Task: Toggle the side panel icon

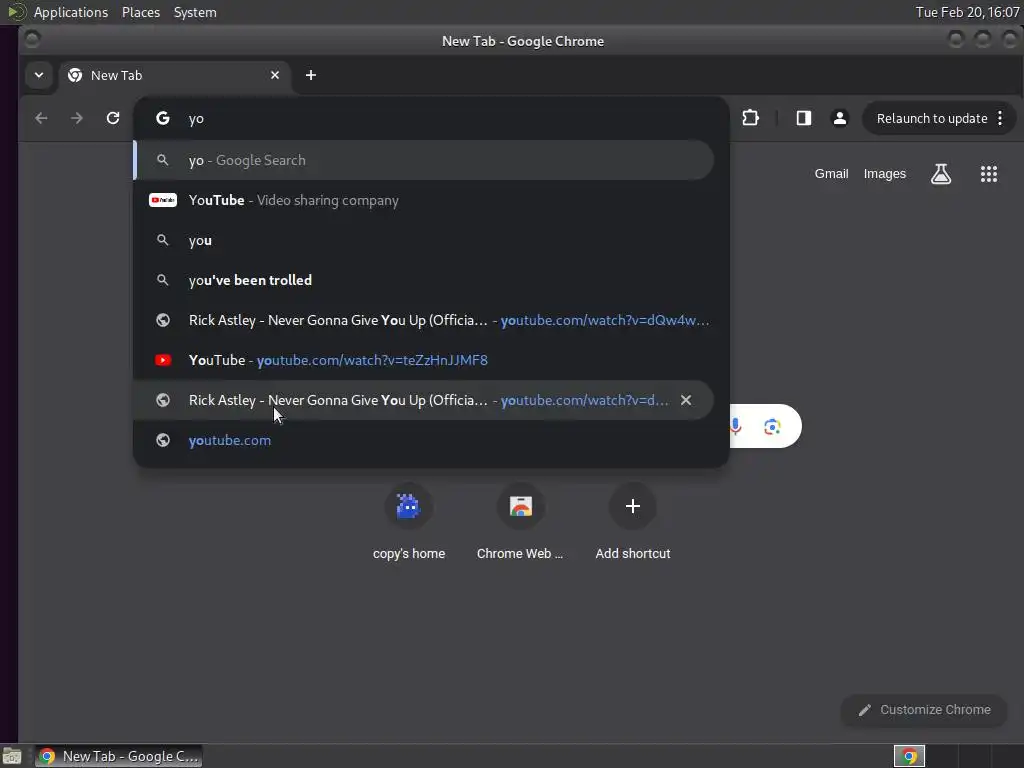Action: [804, 118]
